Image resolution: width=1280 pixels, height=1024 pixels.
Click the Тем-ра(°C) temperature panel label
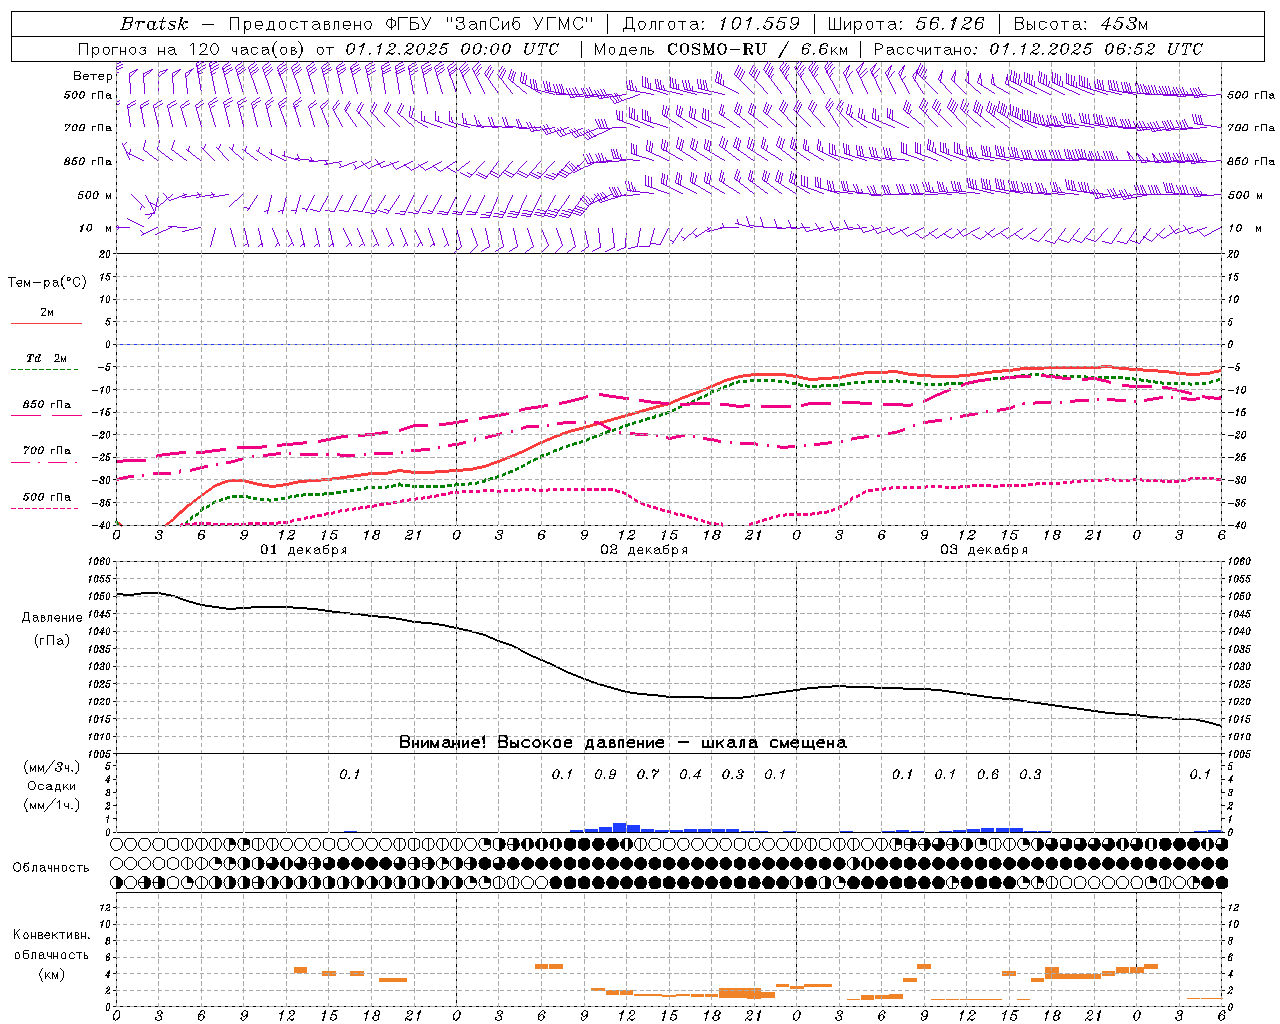coord(47,283)
